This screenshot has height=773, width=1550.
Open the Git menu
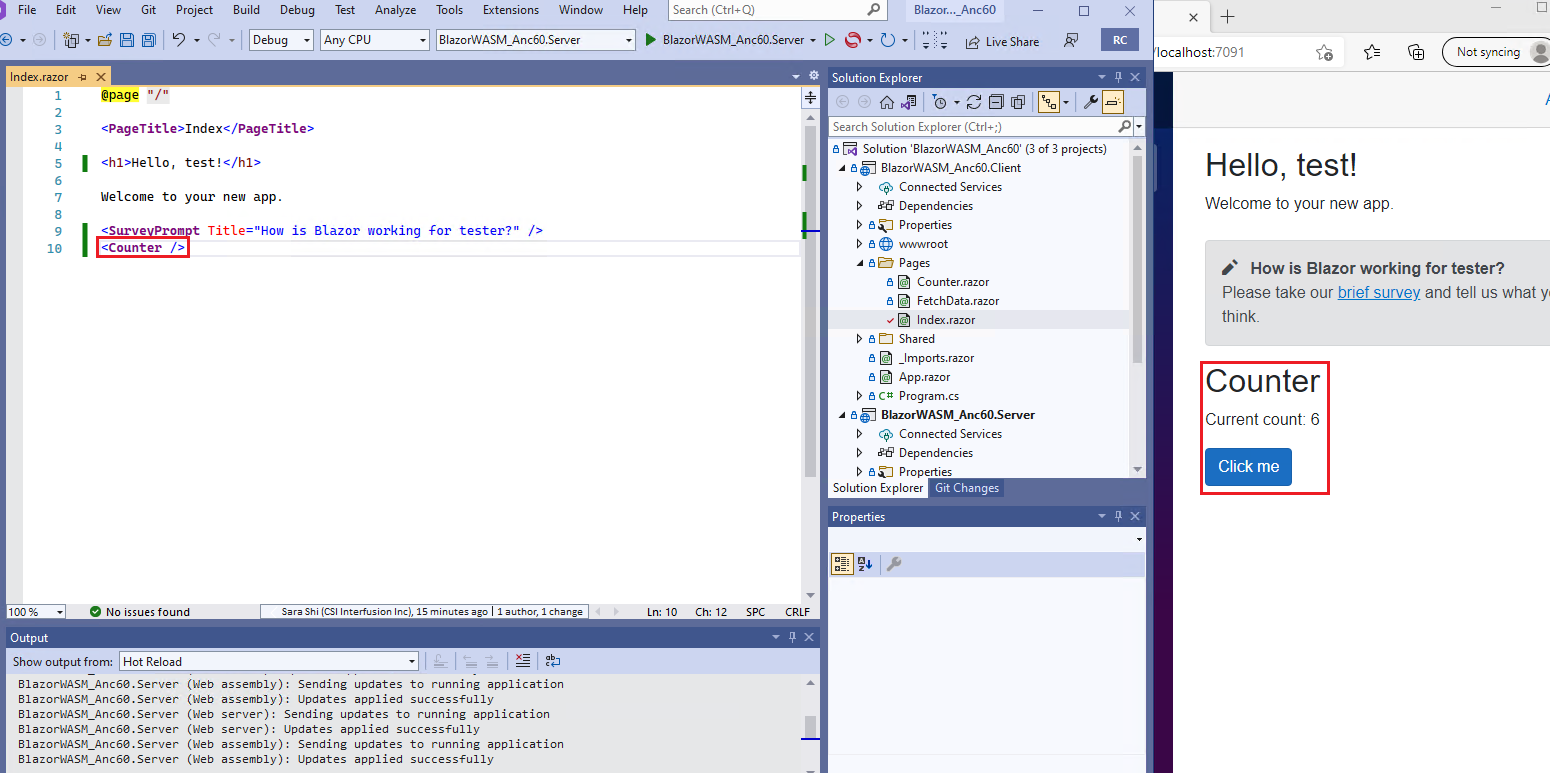[148, 10]
